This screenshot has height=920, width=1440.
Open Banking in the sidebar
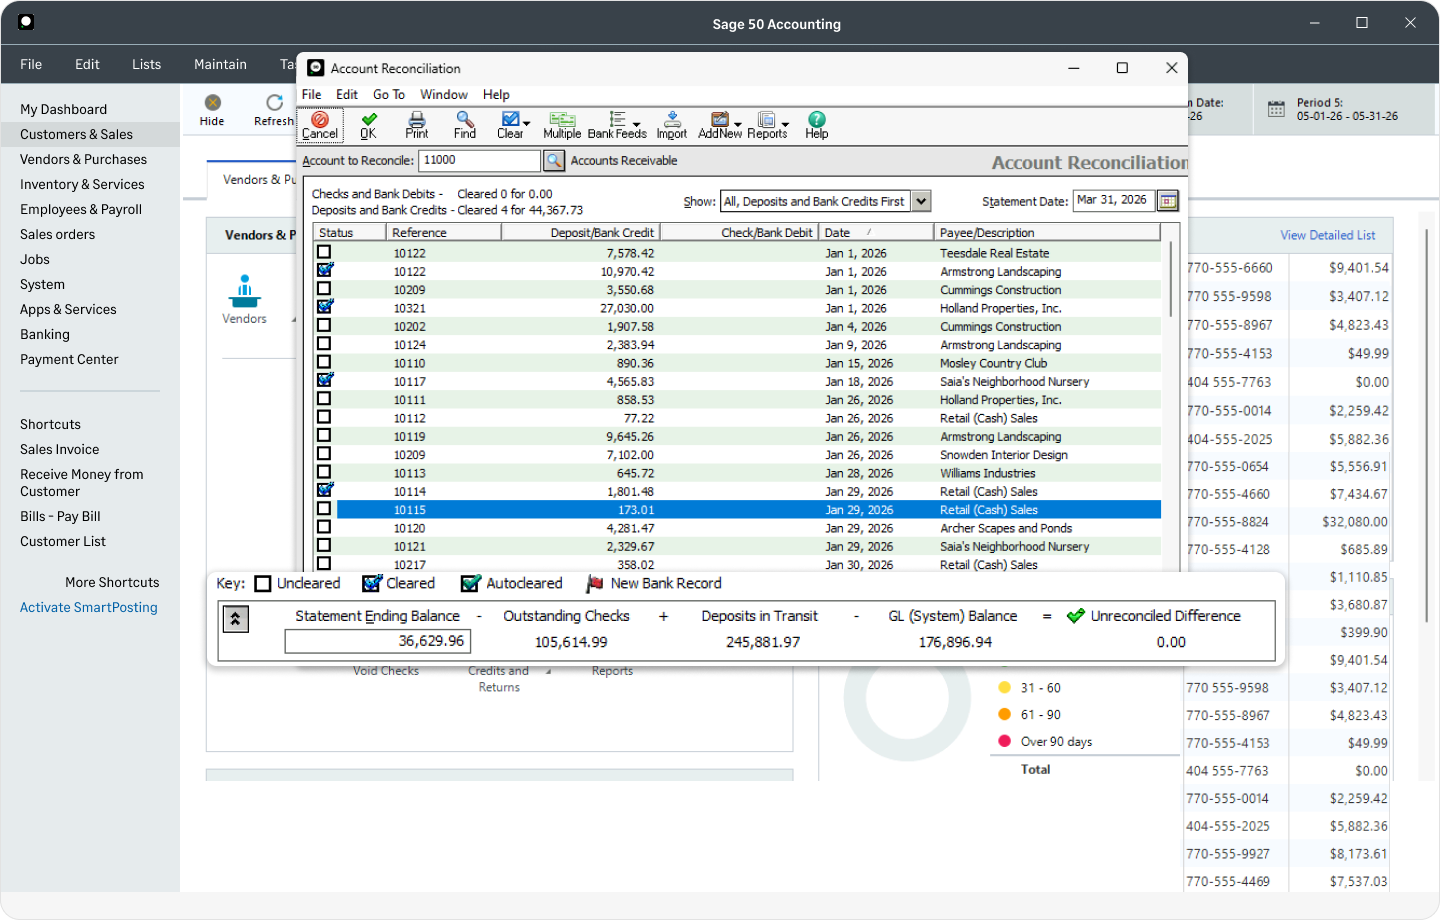click(45, 334)
